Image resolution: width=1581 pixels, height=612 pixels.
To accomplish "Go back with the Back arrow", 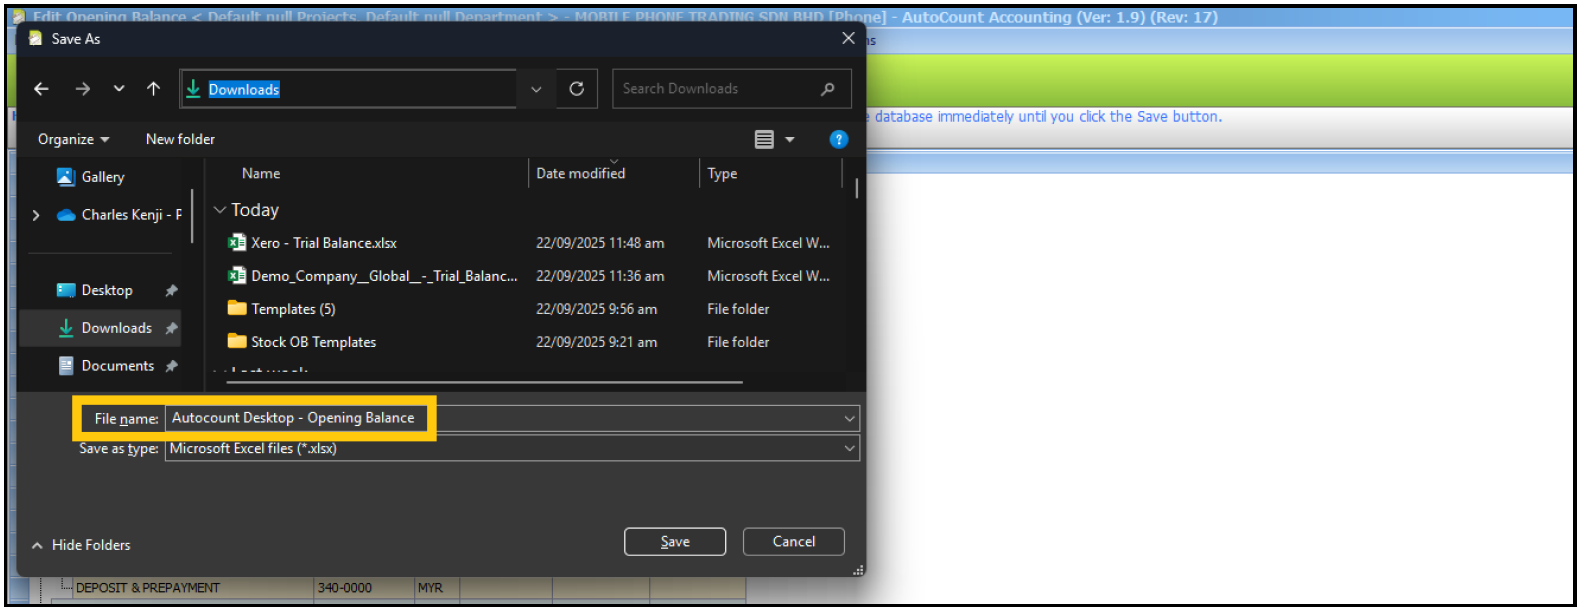I will point(41,89).
